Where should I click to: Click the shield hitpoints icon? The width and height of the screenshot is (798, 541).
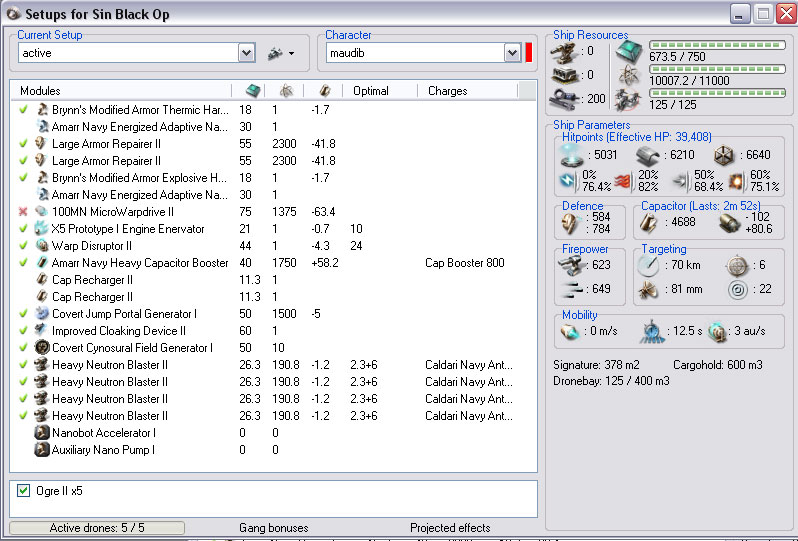[x=570, y=156]
